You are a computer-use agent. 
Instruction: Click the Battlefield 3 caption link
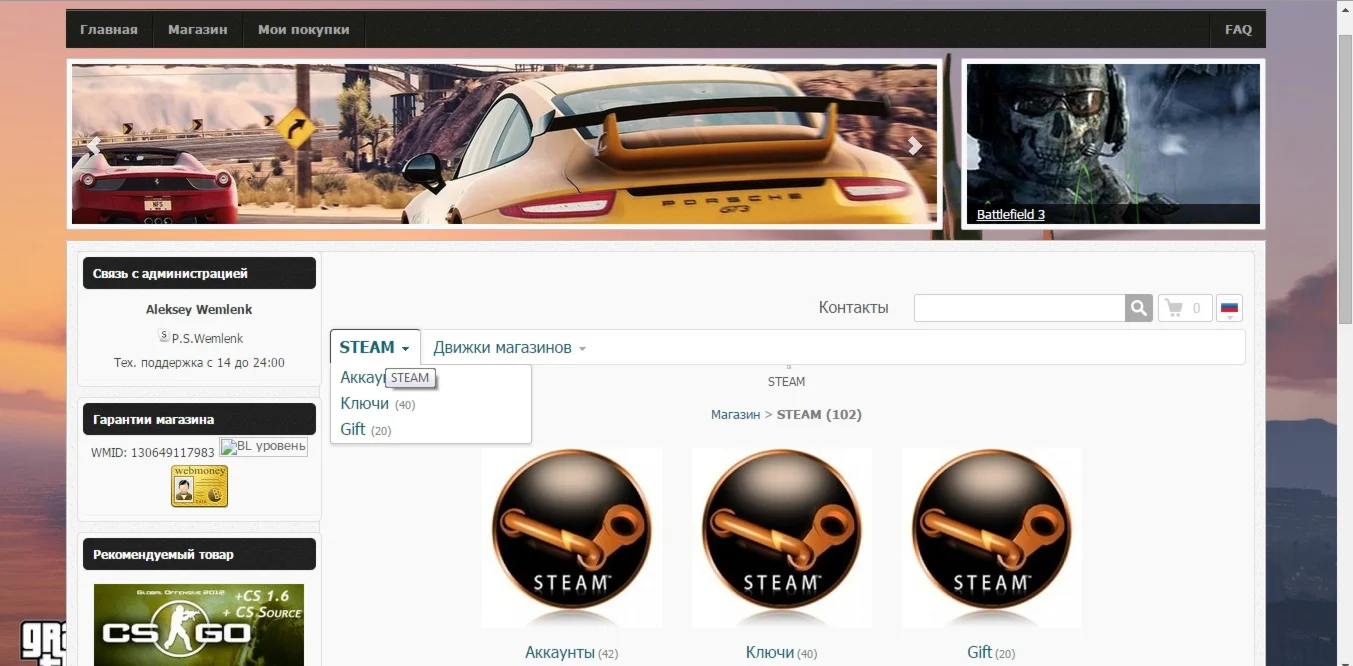(x=1011, y=214)
